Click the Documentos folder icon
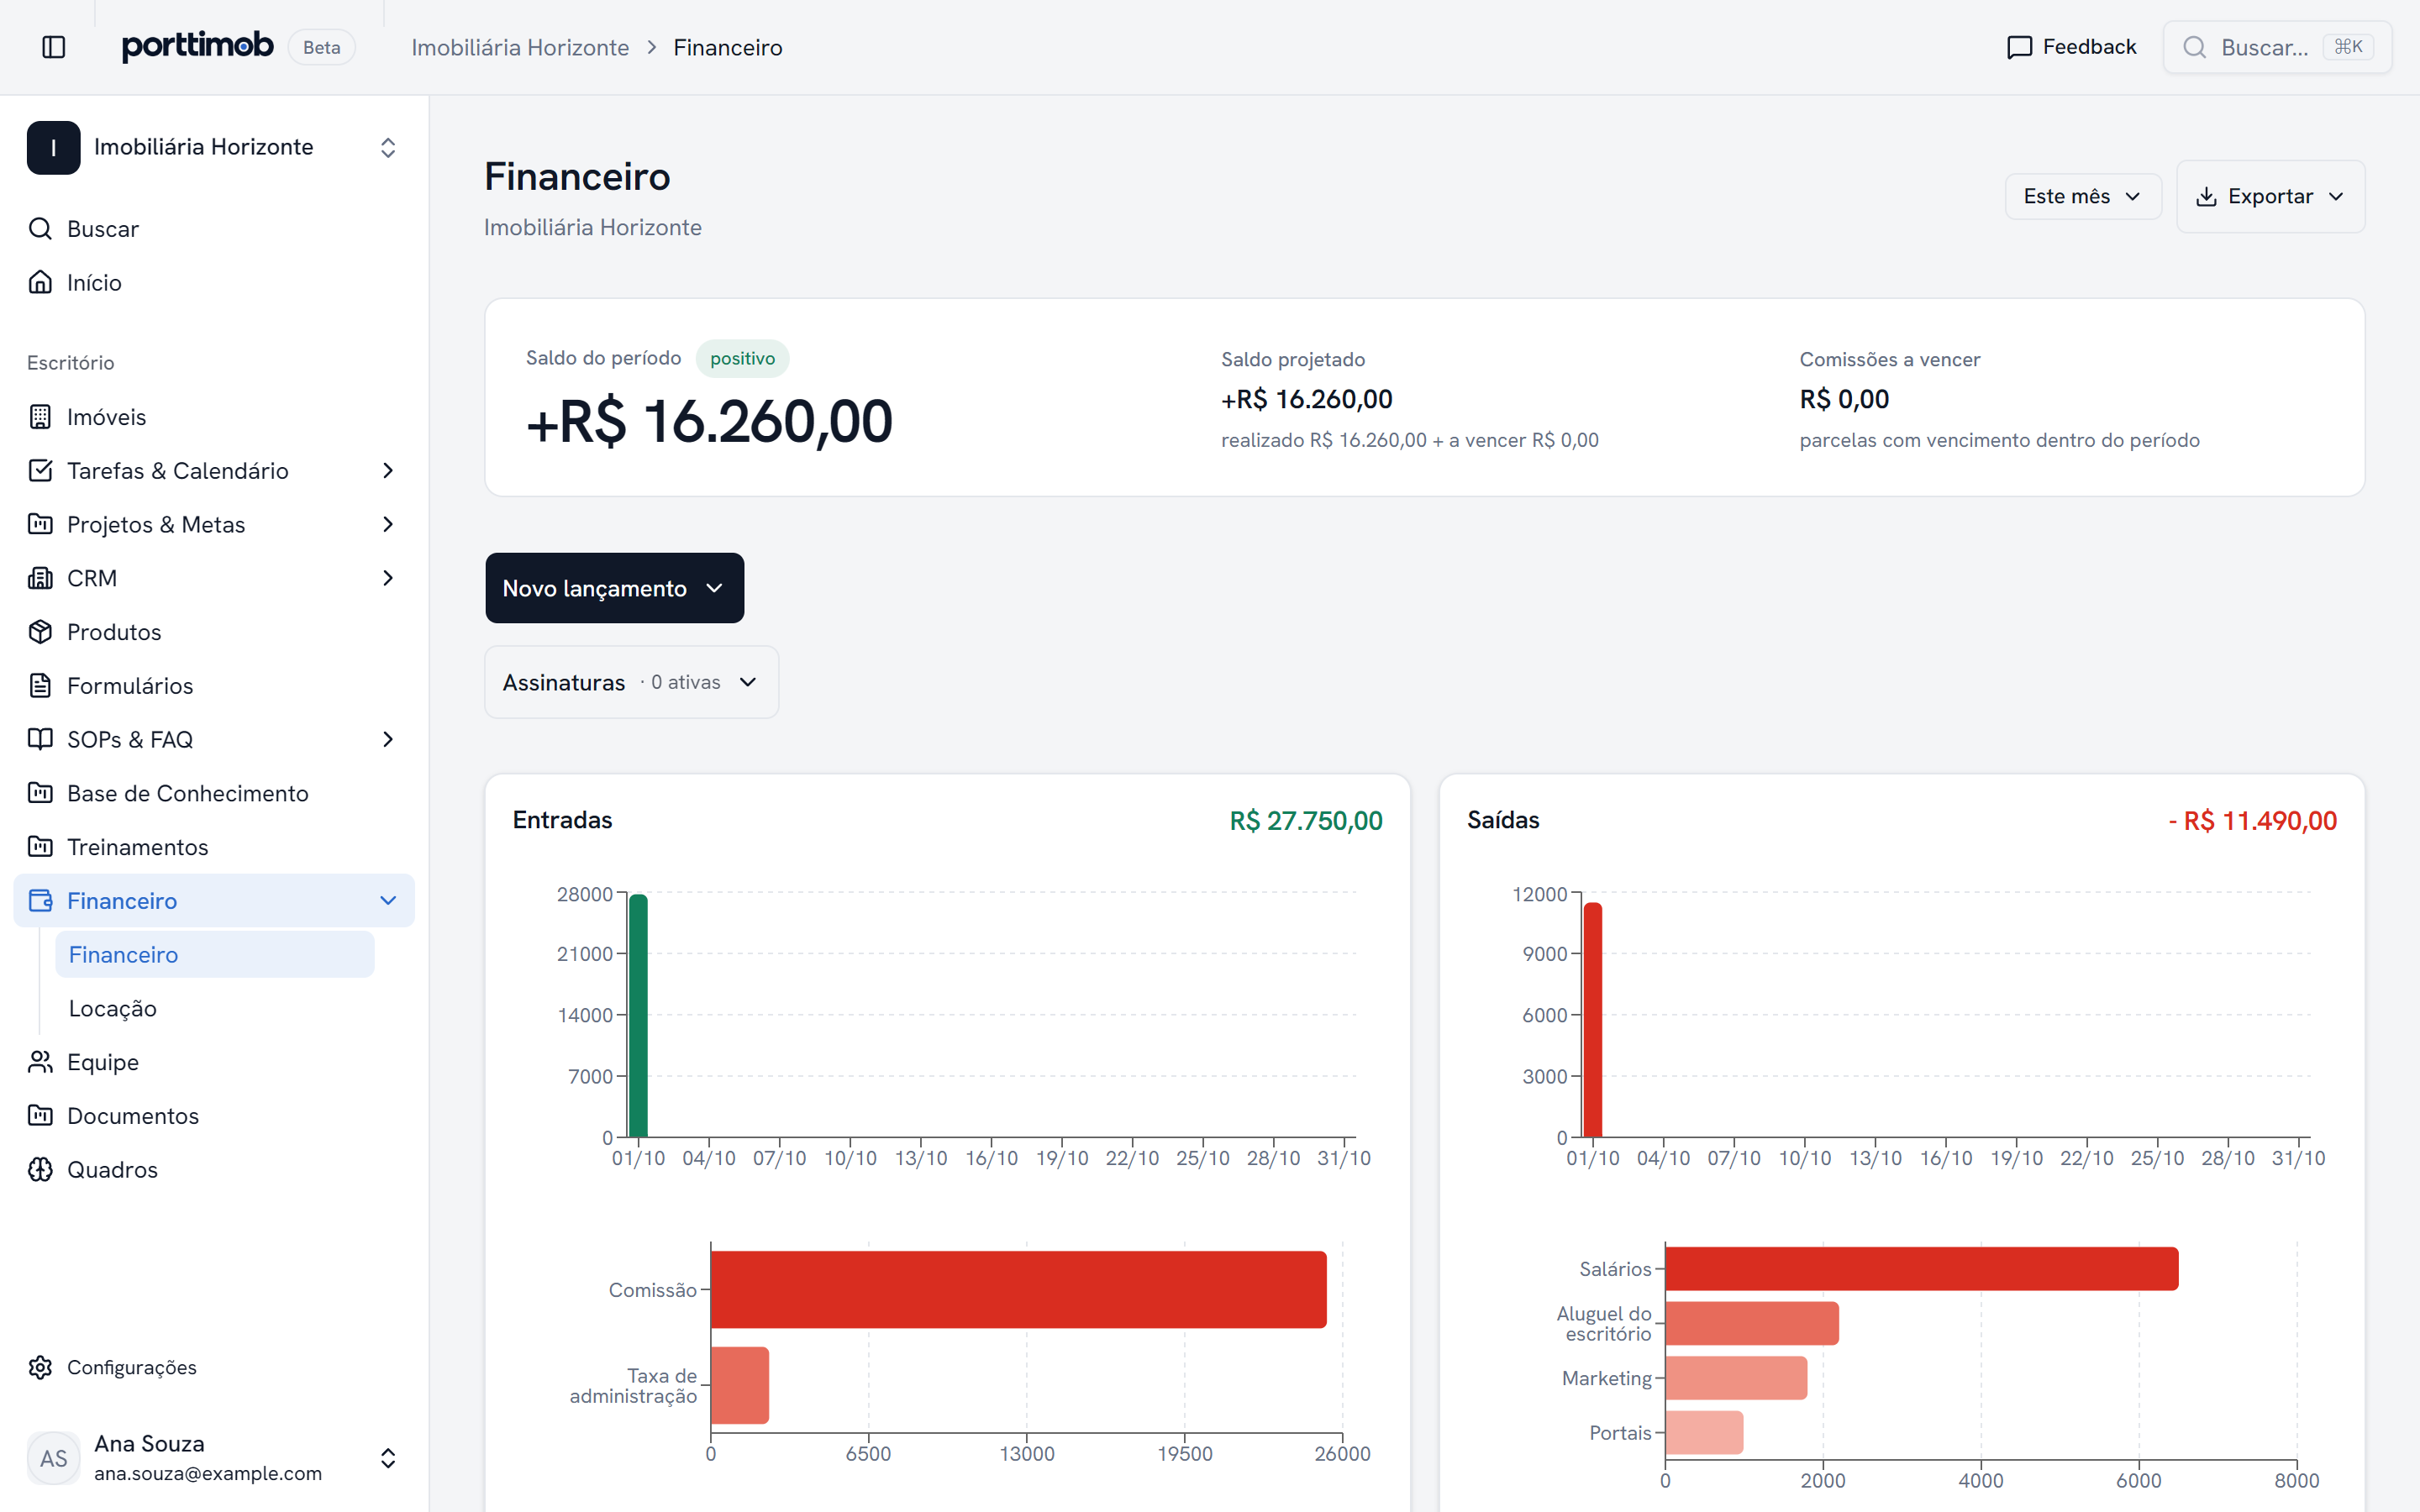Viewport: 2420px width, 1512px height. point(40,1115)
